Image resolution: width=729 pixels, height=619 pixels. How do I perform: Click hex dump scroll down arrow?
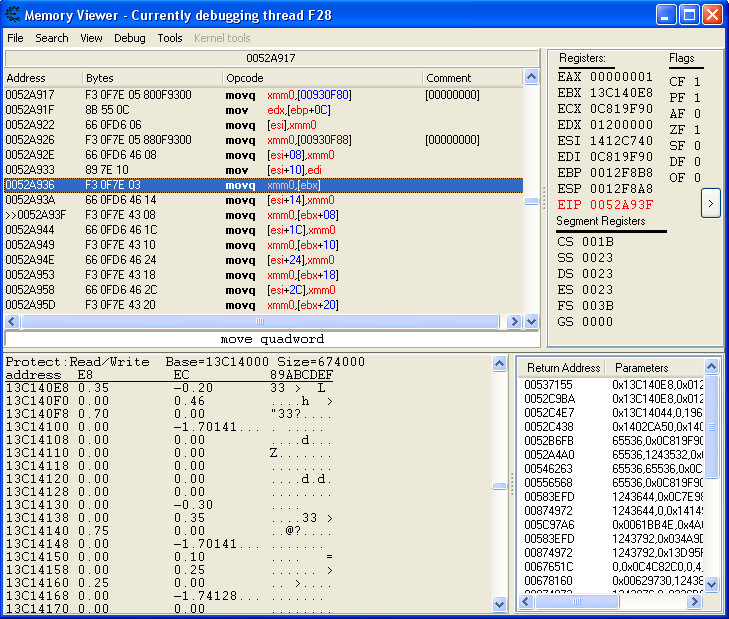coord(499,604)
